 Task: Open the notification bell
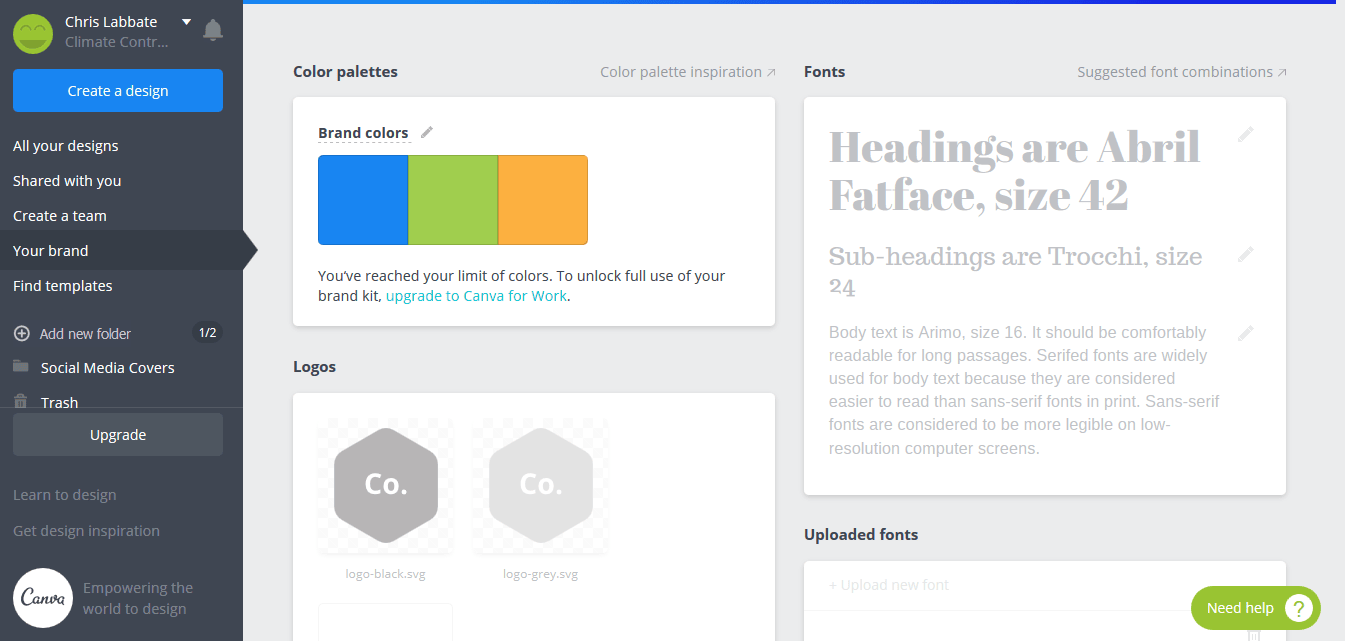pyautogui.click(x=213, y=30)
